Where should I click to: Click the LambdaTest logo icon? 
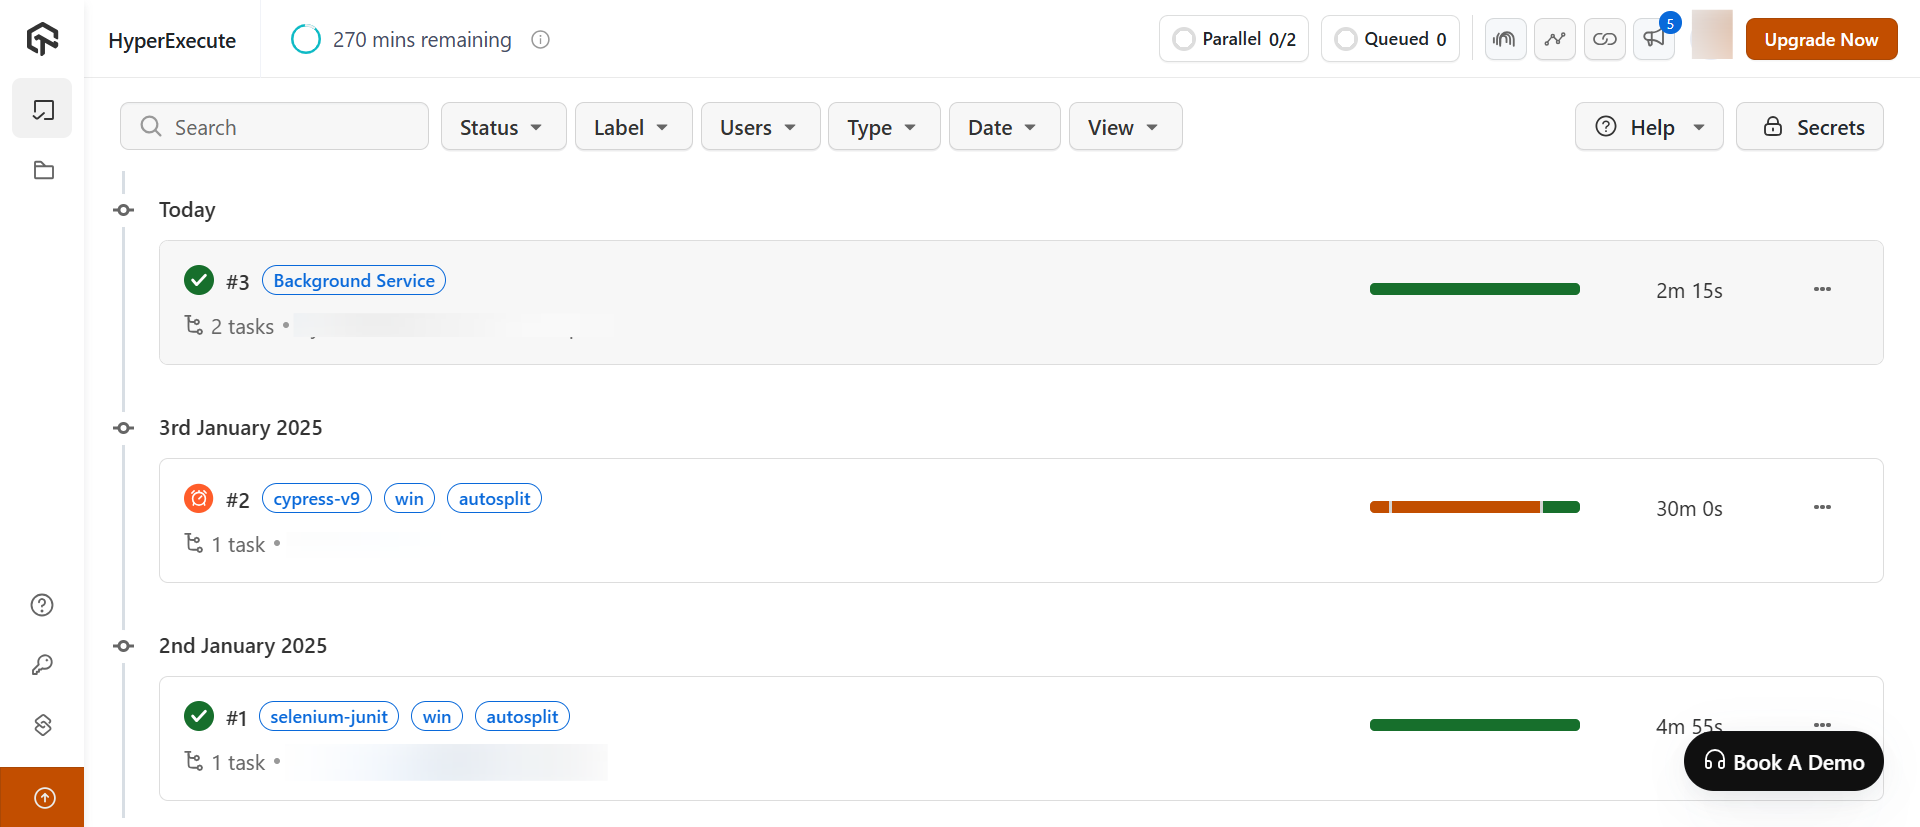tap(42, 39)
